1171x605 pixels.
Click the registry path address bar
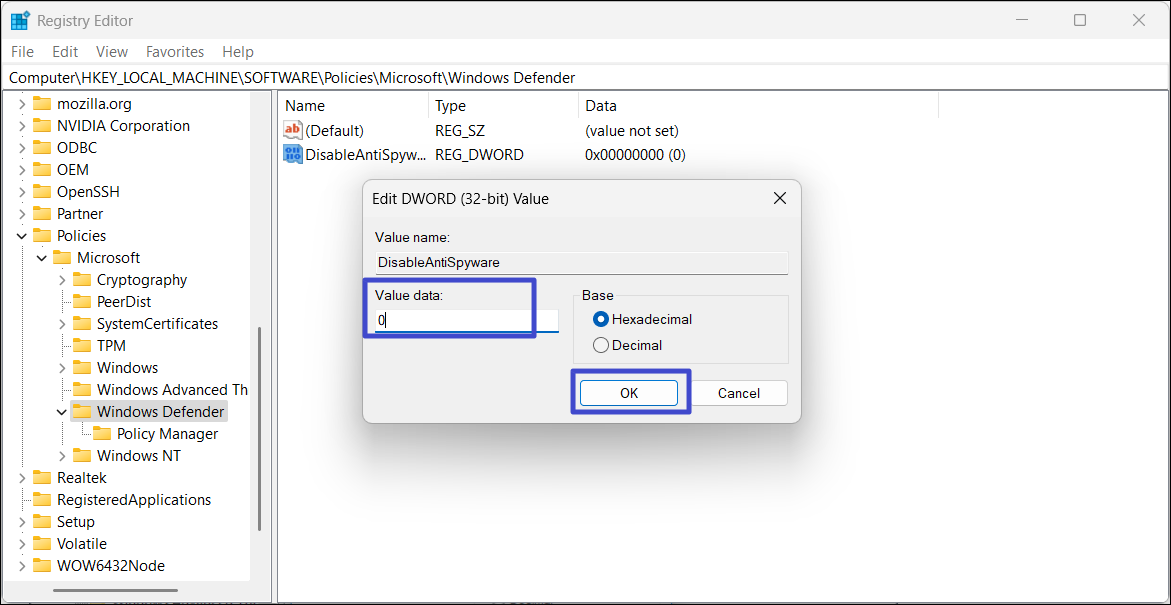point(586,78)
